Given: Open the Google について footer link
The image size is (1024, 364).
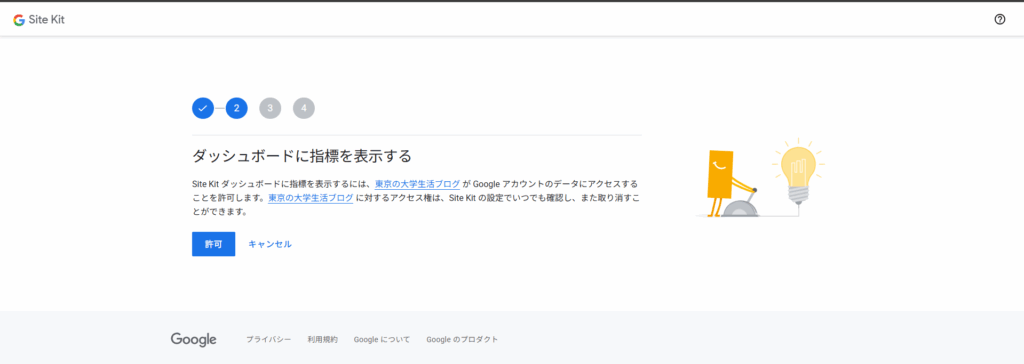Looking at the screenshot, I should (382, 340).
